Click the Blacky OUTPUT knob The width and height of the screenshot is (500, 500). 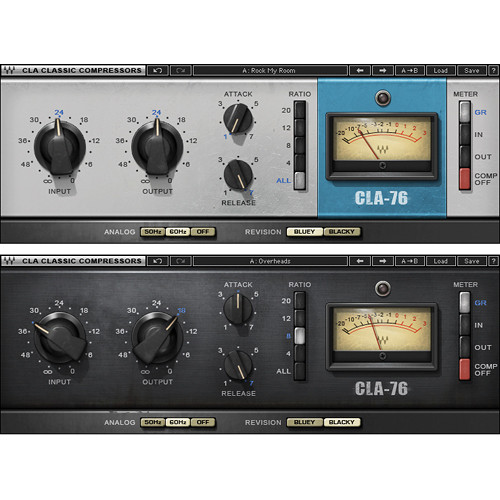point(157,338)
